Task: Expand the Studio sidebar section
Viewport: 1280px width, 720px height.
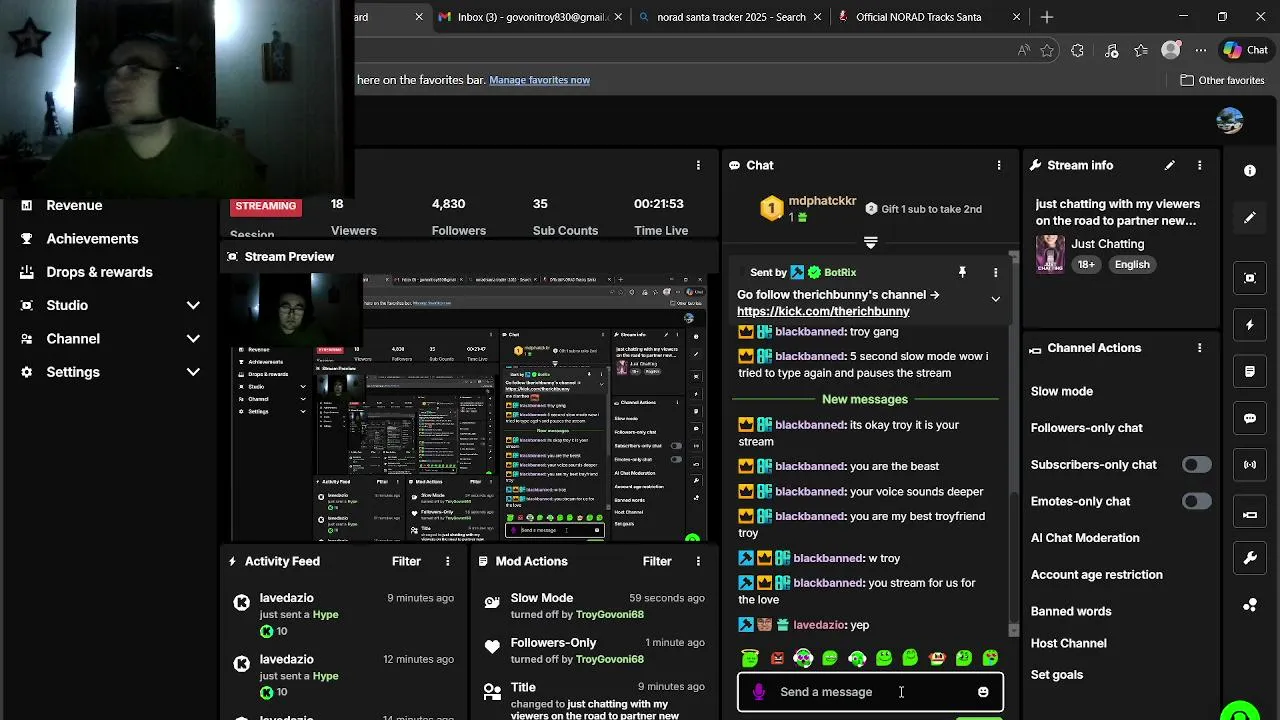Action: pos(193,305)
